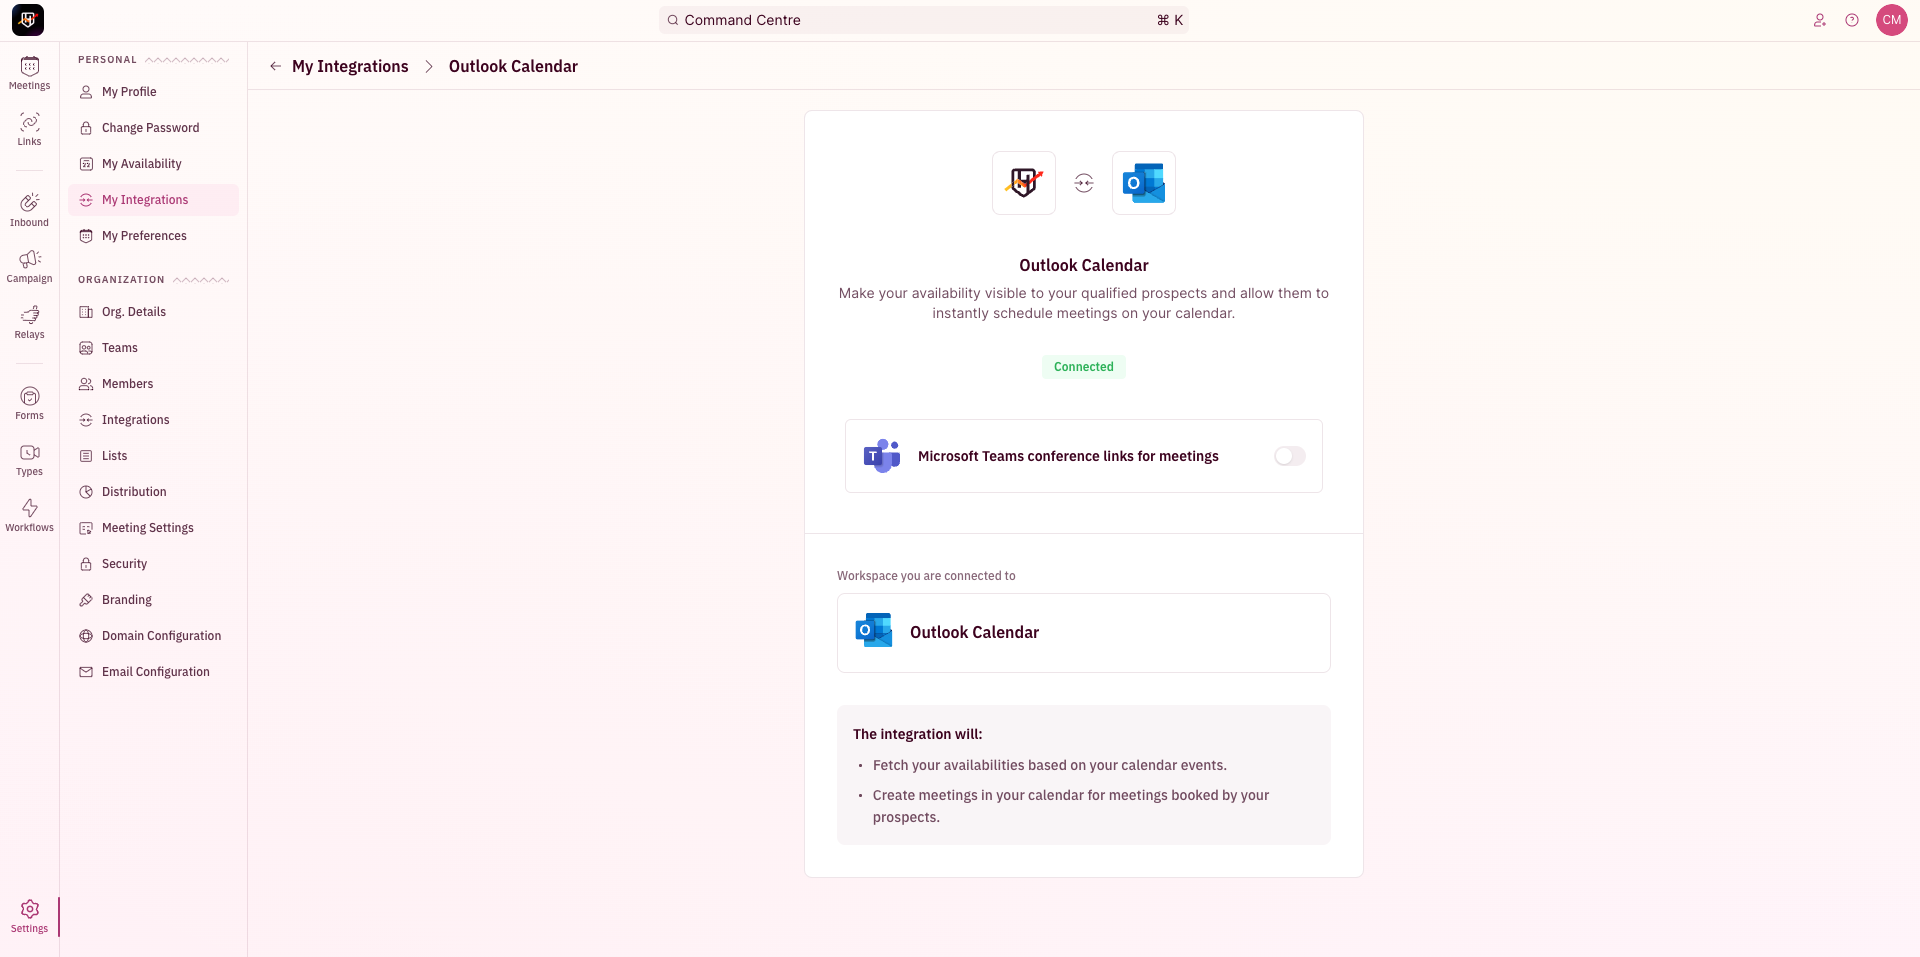
Task: Open Security settings
Action: coord(153,564)
